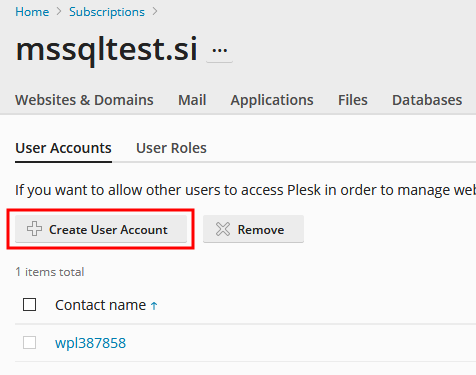Screen dimensions: 476x375
Task: Click the plus icon on Create User Account
Action: [x=34, y=229]
